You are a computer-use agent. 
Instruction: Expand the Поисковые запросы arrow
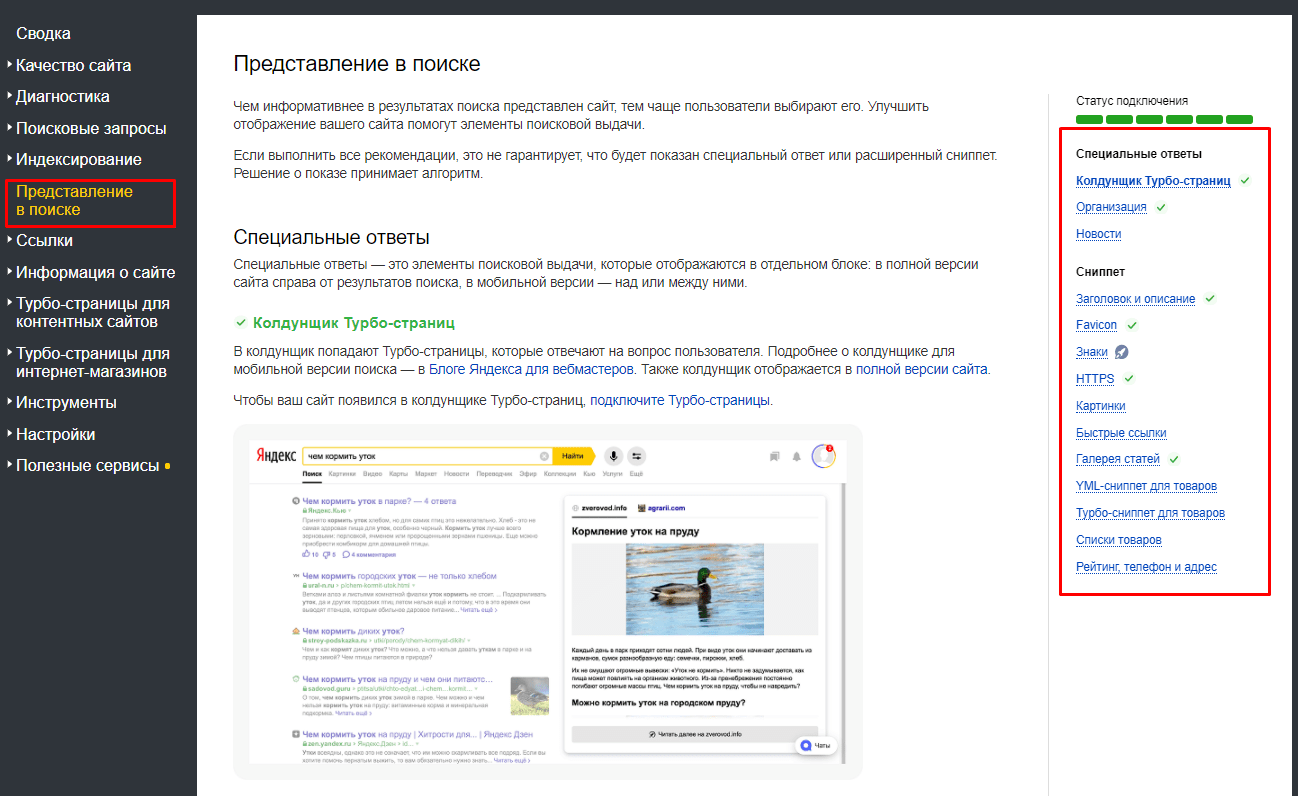10,128
